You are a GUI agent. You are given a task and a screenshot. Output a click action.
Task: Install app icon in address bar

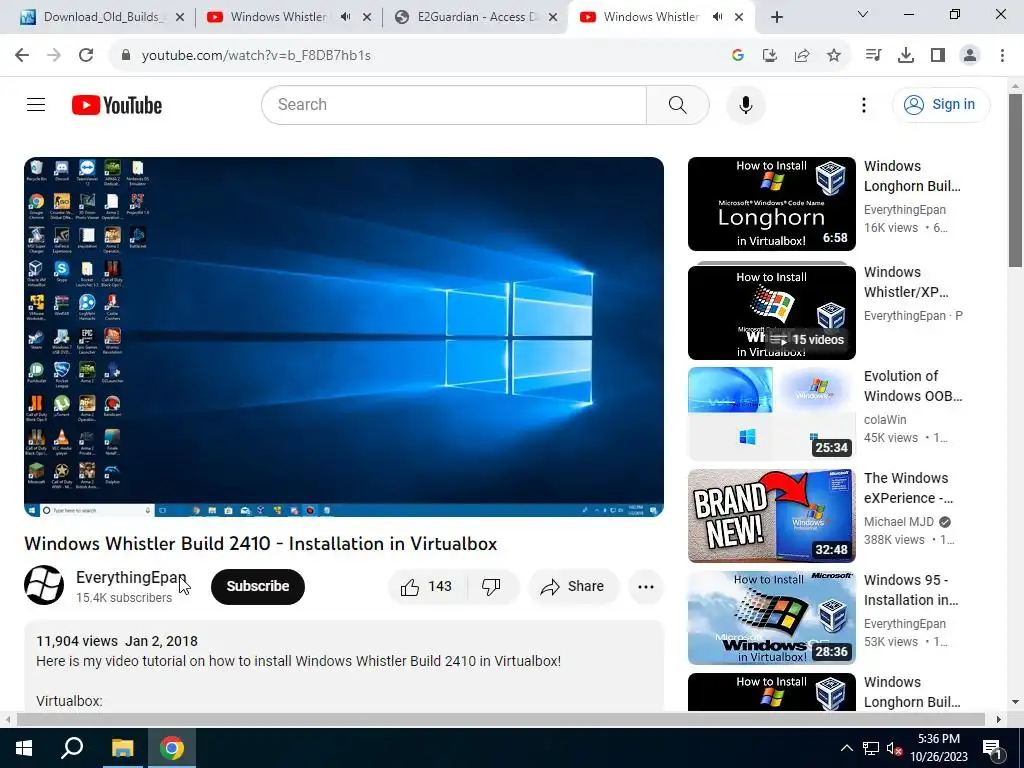click(770, 55)
